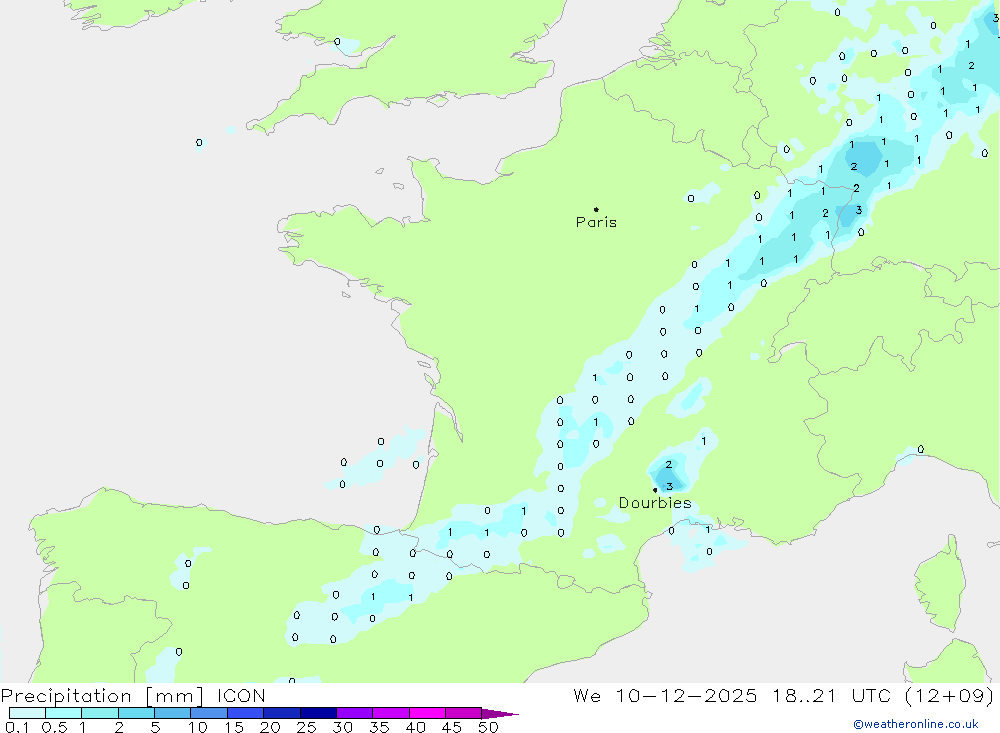Click the value '3' just above Dourbies
Viewport: 1000px width, 733px height.
(669, 486)
